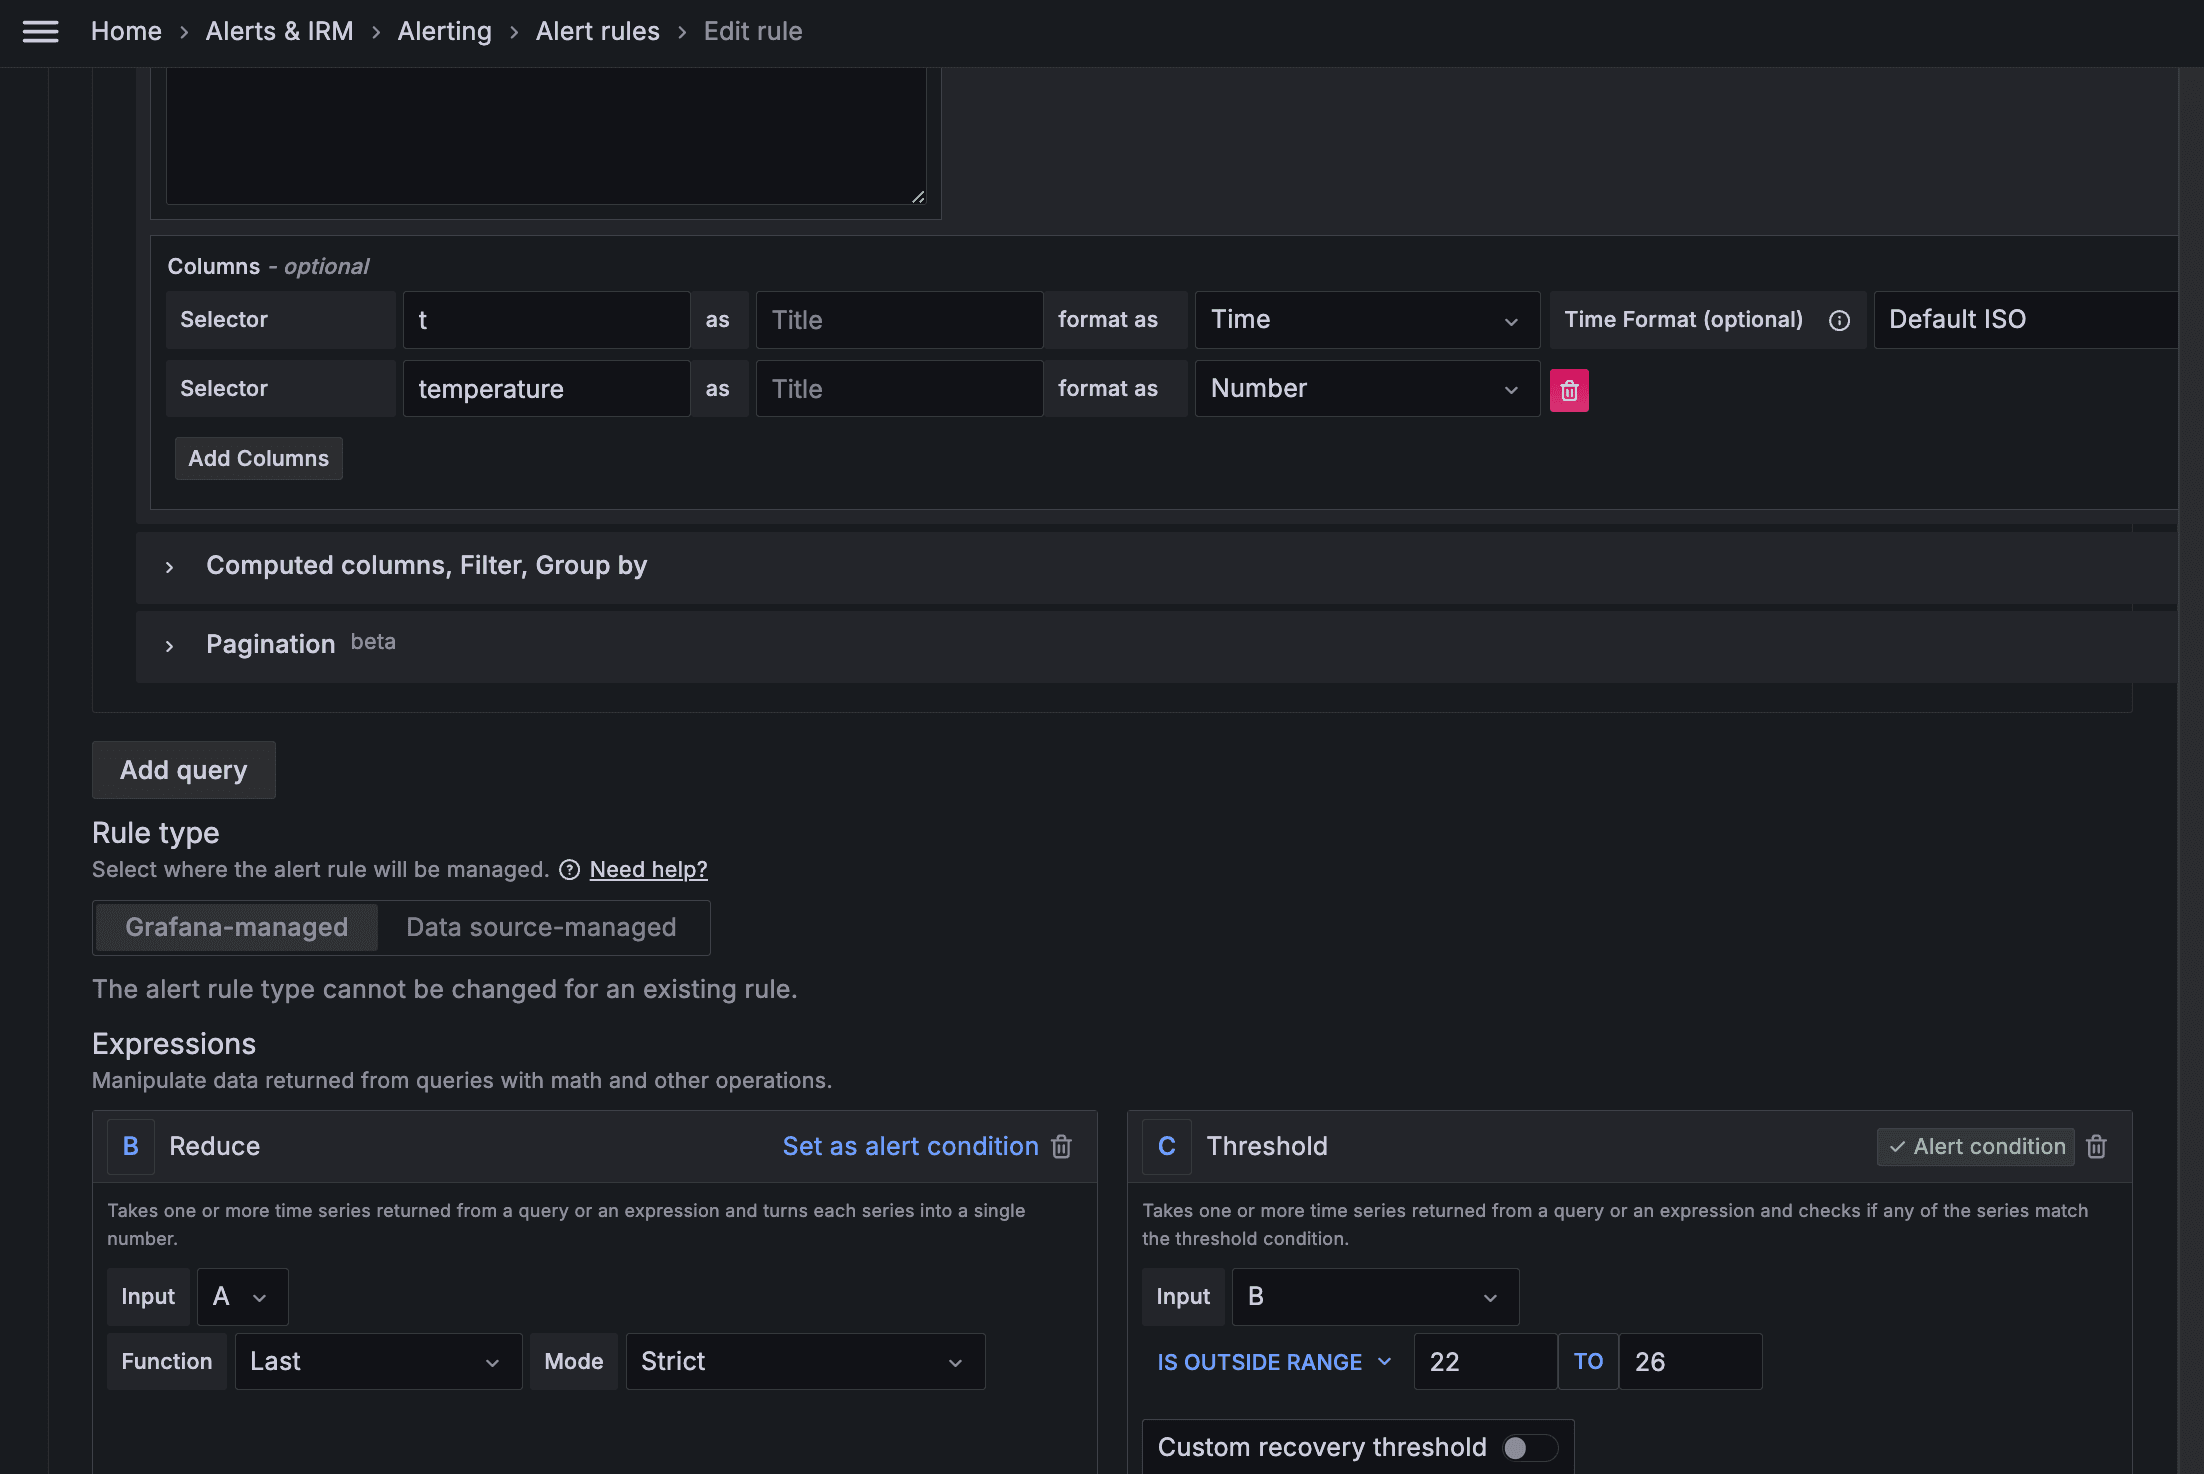Select Grafana-managed rule type
The height and width of the screenshot is (1474, 2204).
coord(236,927)
